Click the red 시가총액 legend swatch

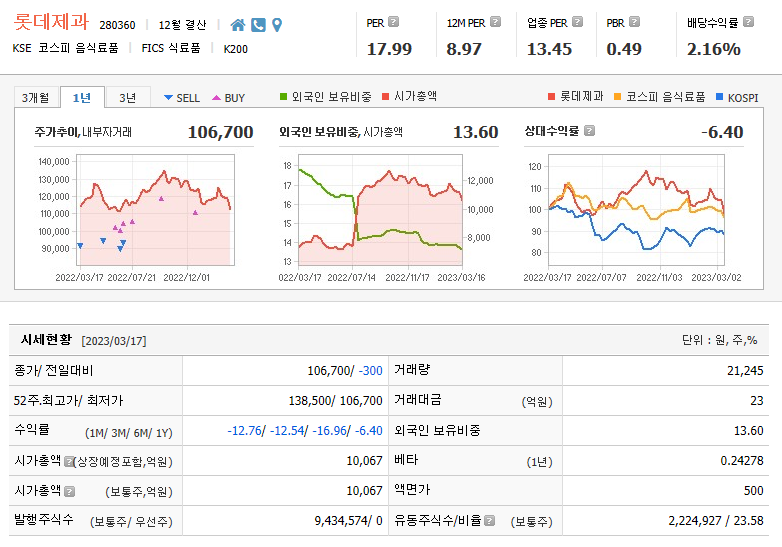coord(385,96)
